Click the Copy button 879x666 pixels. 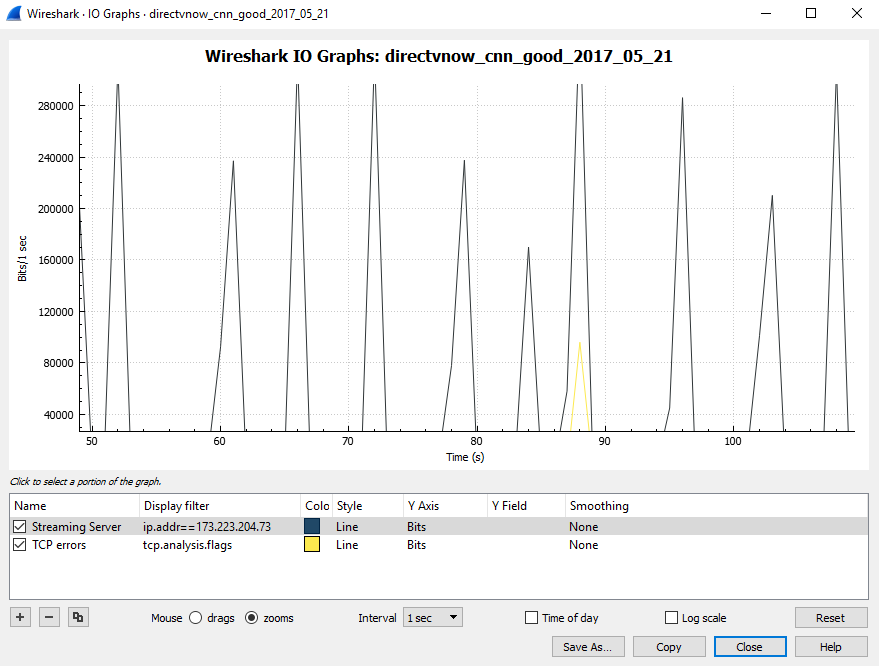point(669,647)
